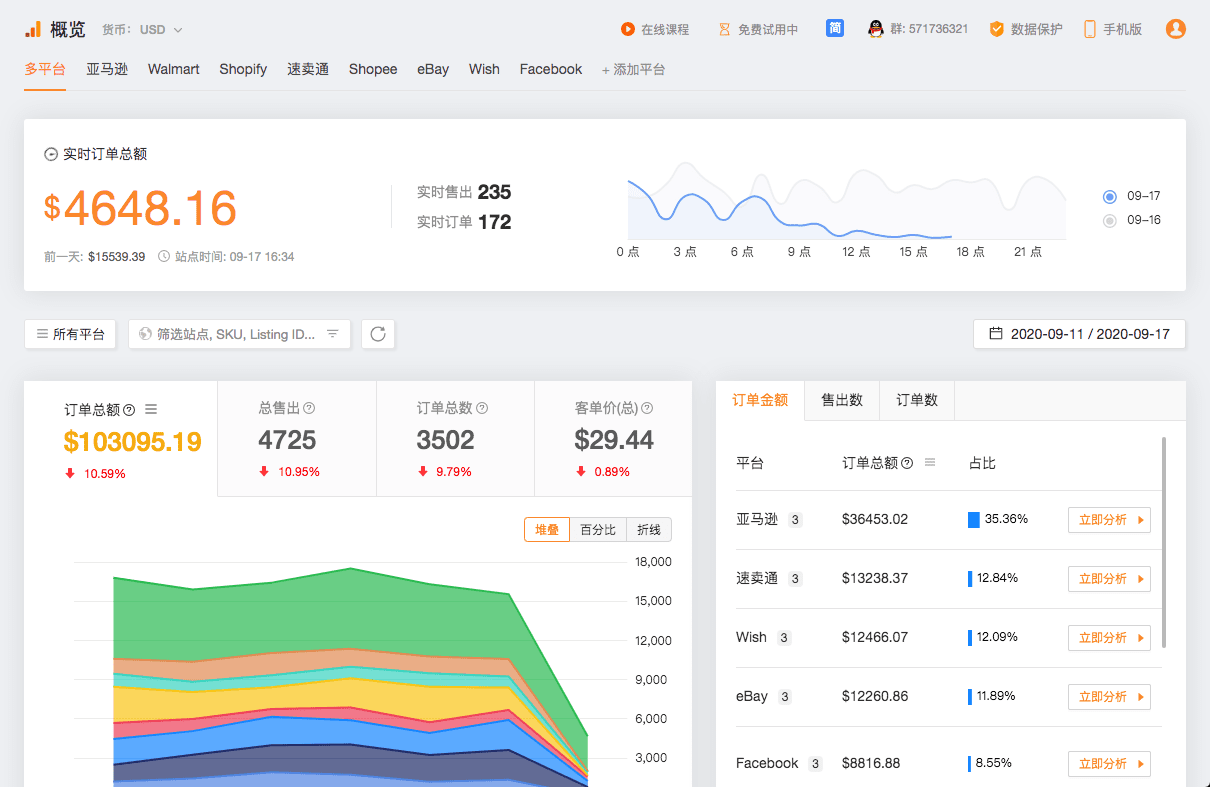The height and width of the screenshot is (787, 1210).
Task: Switch chart to 百分比 view
Action: pyautogui.click(x=598, y=530)
